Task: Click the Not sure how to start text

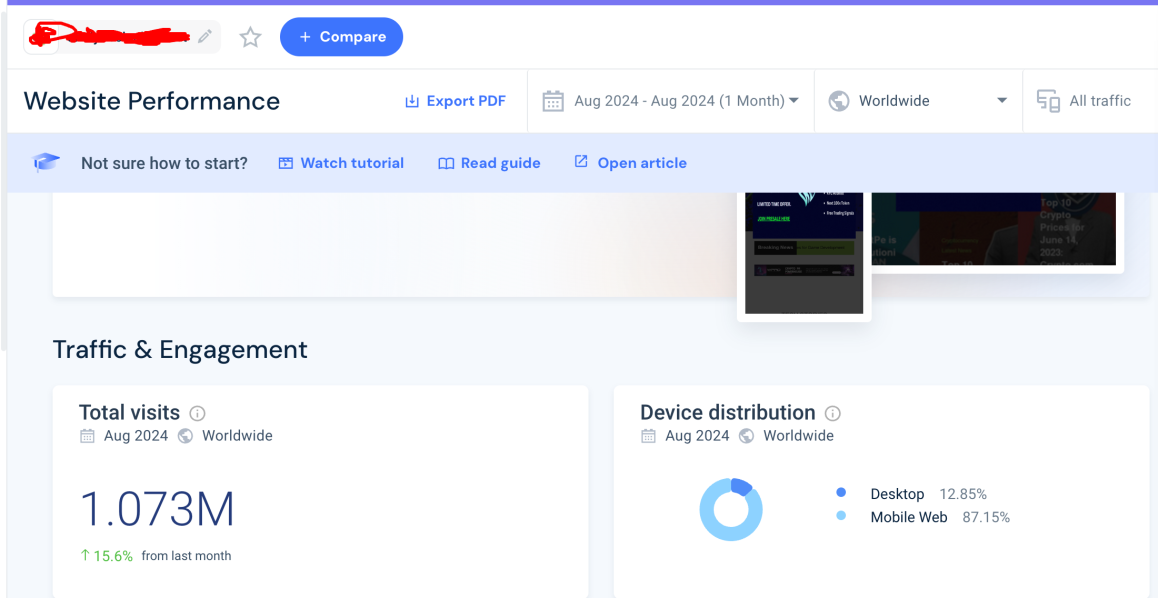Action: pyautogui.click(x=164, y=163)
